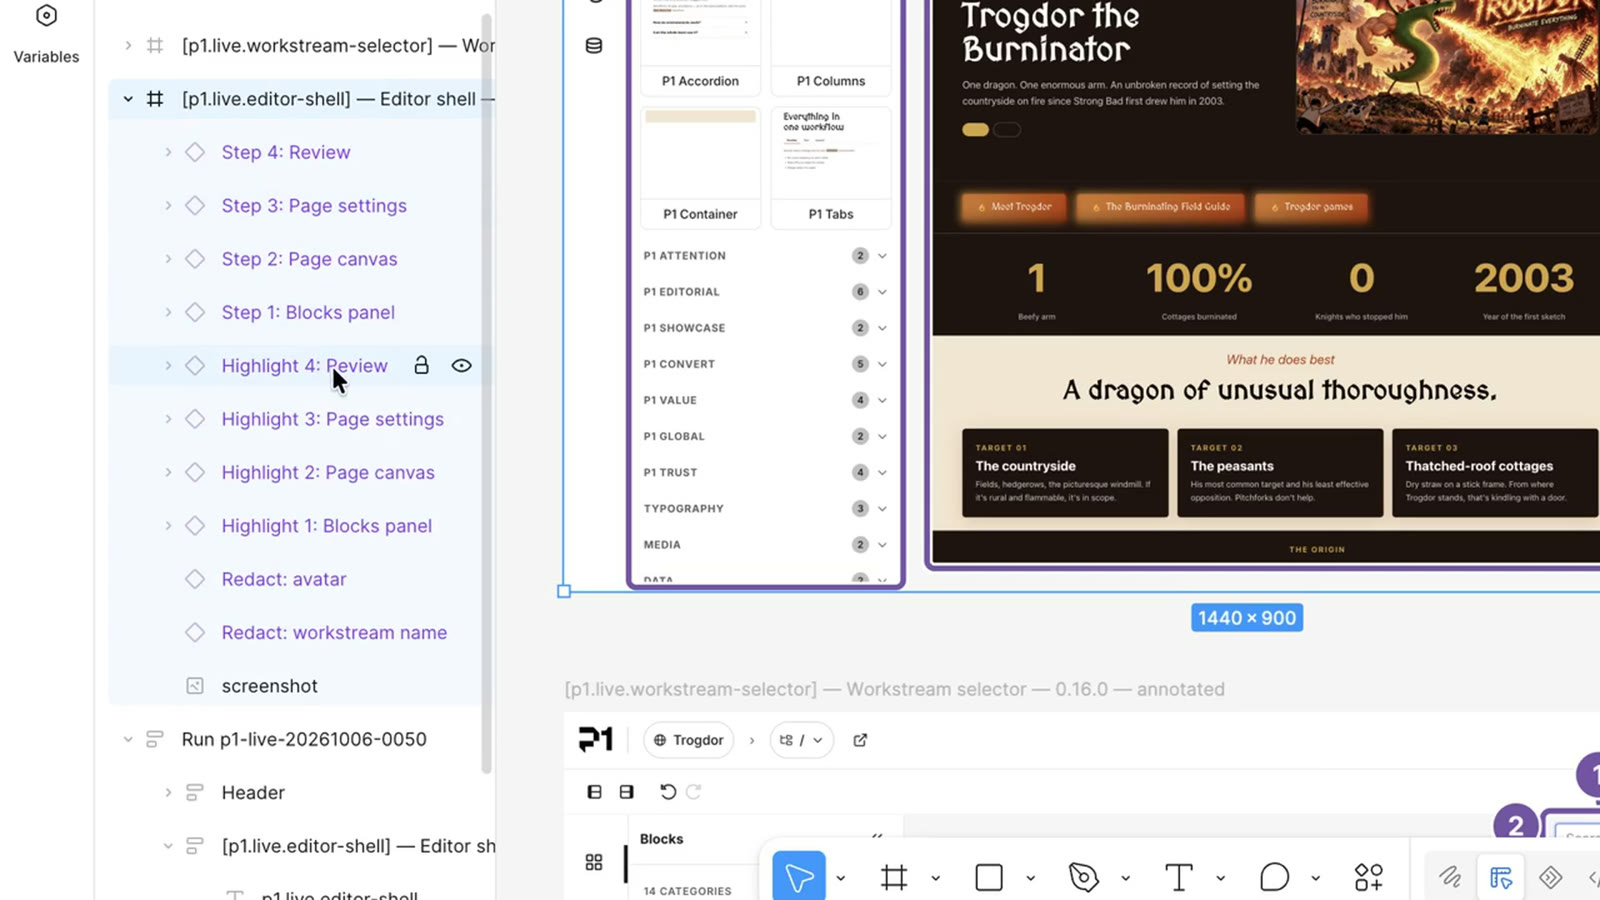Select the Move tool
Image resolution: width=1600 pixels, height=900 pixels.
point(799,877)
